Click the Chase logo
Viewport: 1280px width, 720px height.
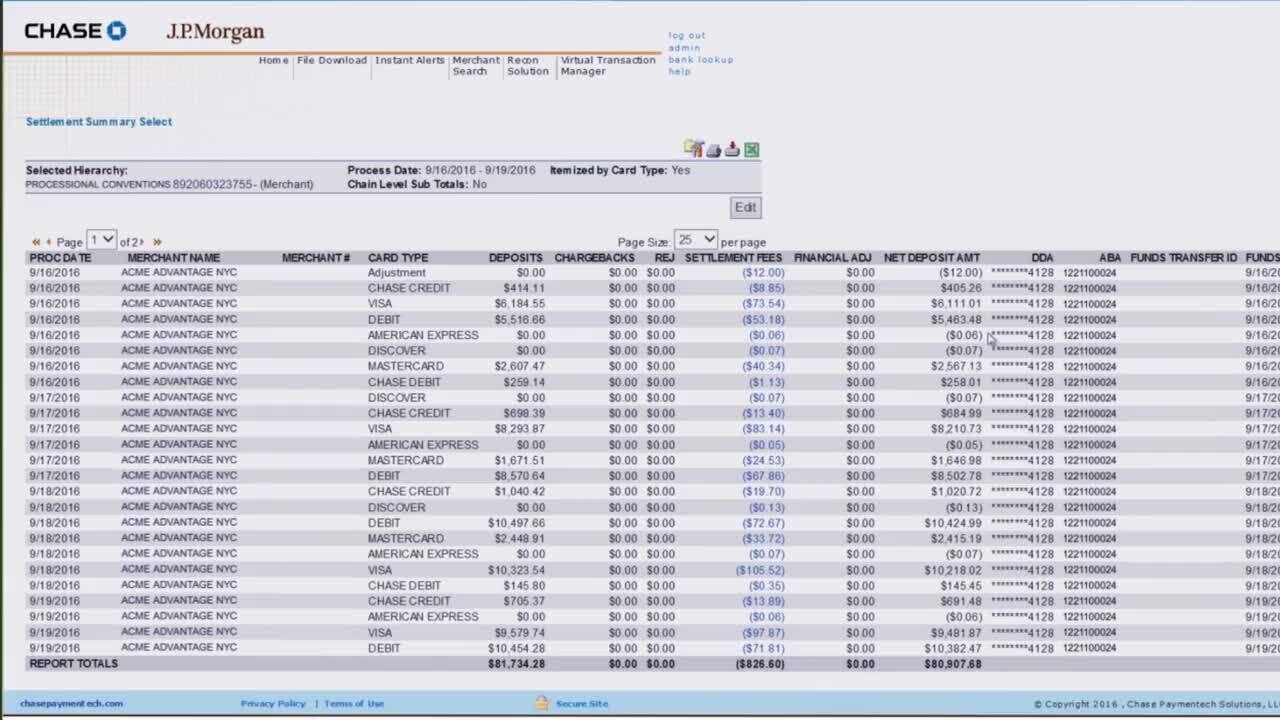[75, 31]
